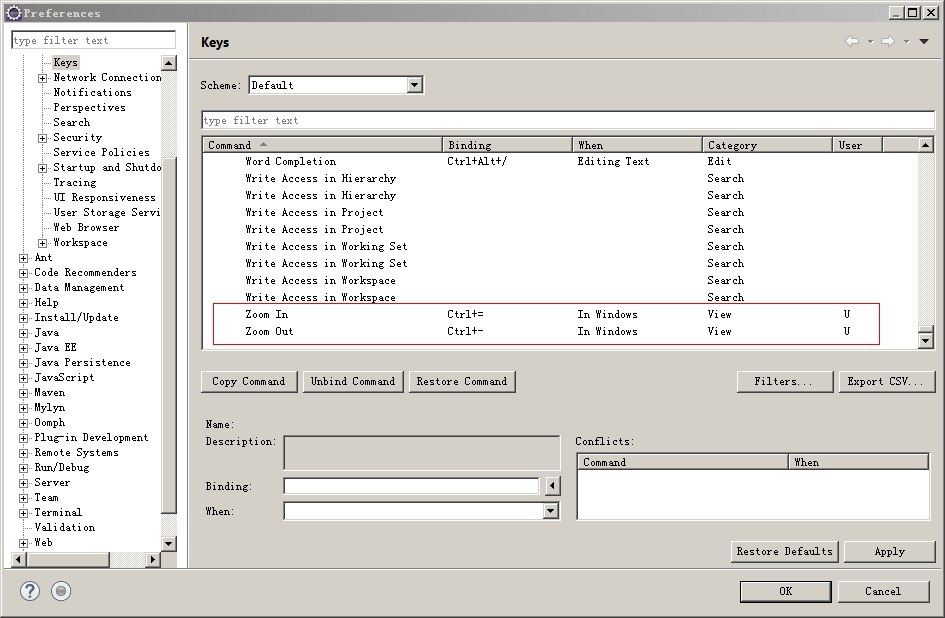Click Export CSV button
Viewport: 945px width, 618px height.
point(887,381)
